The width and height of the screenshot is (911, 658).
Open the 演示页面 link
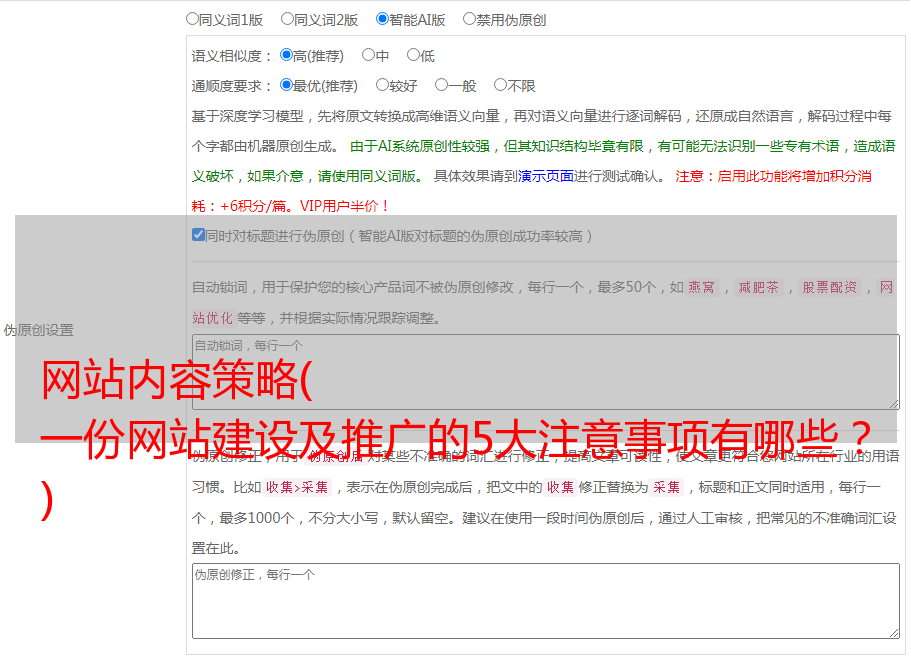(x=546, y=176)
